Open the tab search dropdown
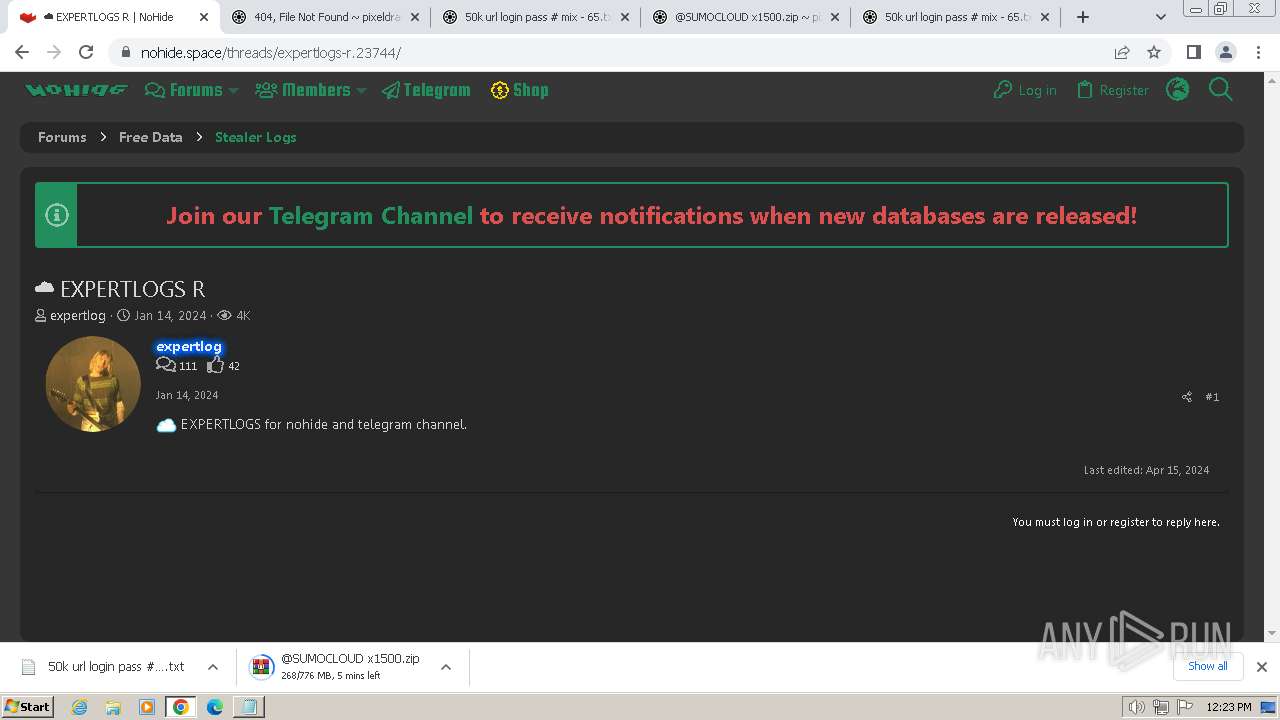Screen dimensions: 1280x720 pyautogui.click(x=1161, y=17)
